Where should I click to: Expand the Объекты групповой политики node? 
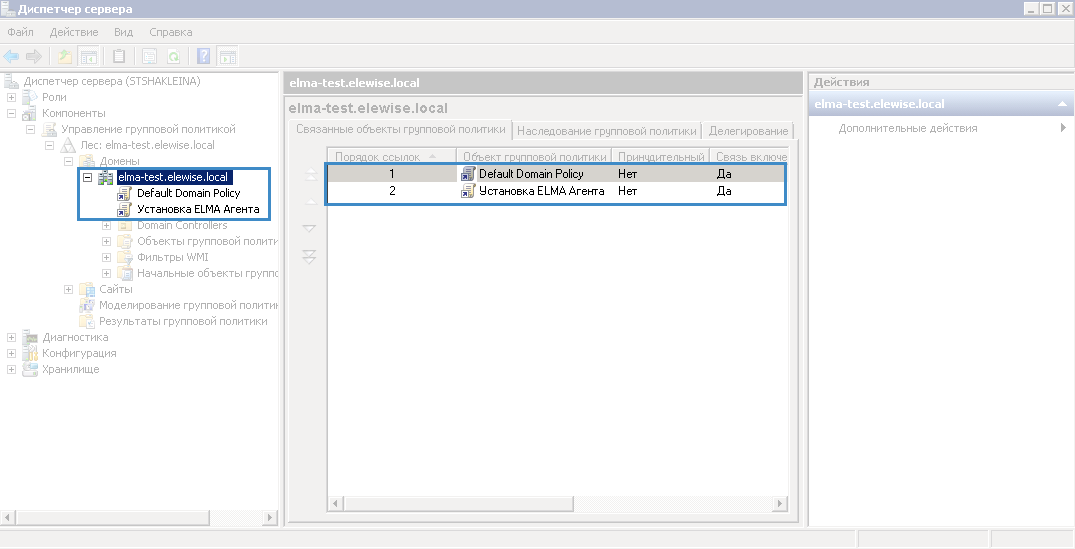coord(106,241)
